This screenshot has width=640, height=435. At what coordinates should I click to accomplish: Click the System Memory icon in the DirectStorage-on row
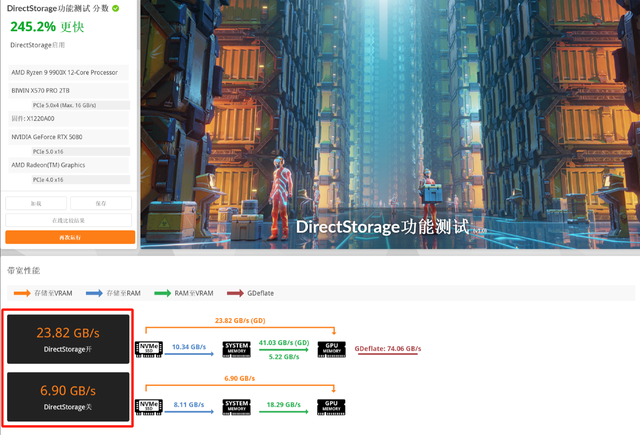point(237,349)
